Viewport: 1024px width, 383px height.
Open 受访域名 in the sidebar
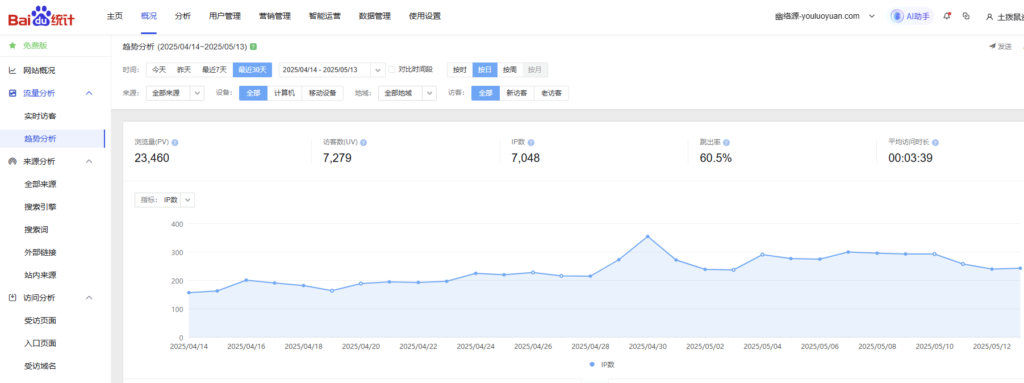tap(40, 365)
